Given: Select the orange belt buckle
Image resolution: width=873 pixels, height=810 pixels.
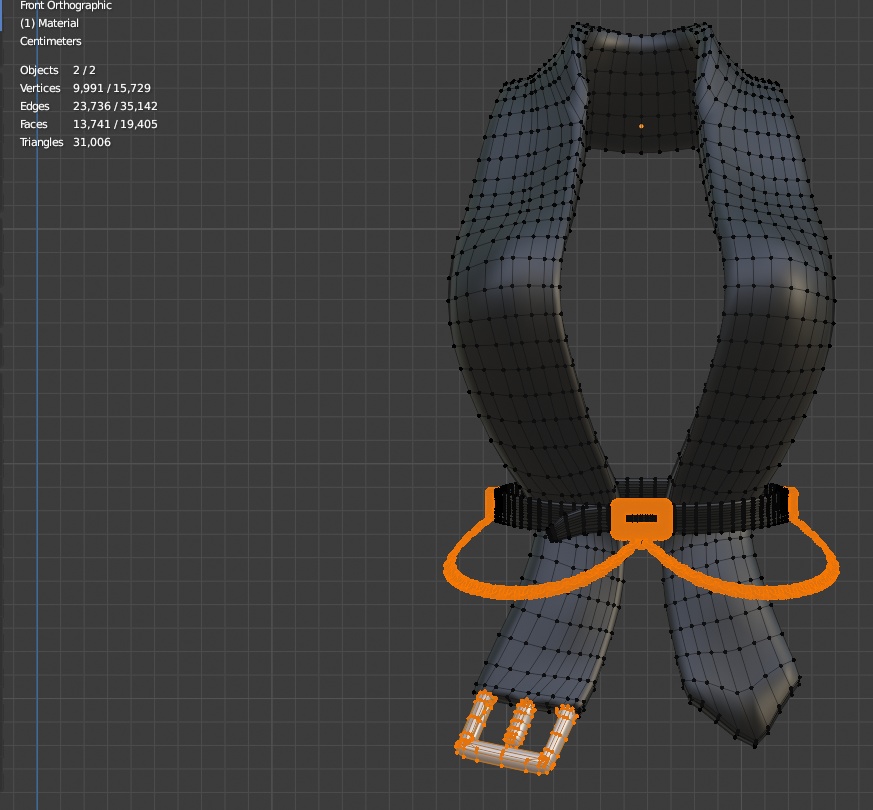Looking at the screenshot, I should point(643,517).
